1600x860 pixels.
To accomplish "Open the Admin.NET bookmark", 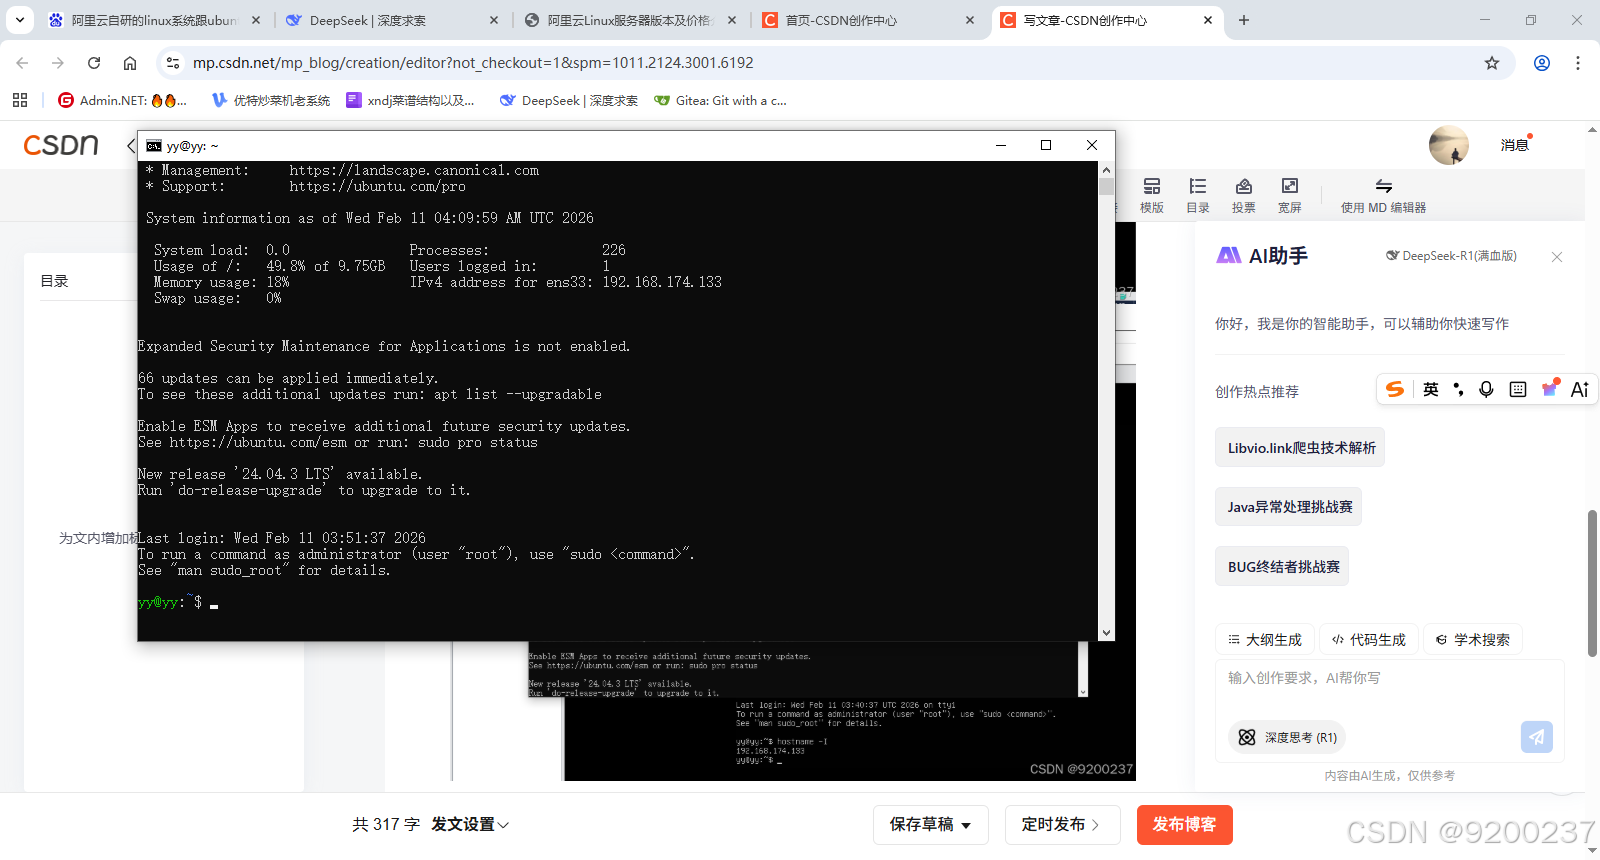I will tap(122, 100).
